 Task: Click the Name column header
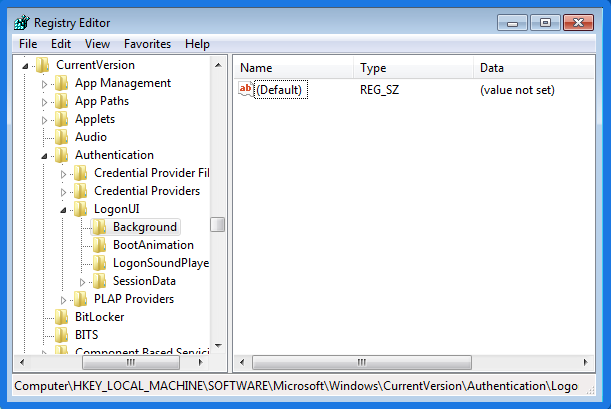[294, 68]
